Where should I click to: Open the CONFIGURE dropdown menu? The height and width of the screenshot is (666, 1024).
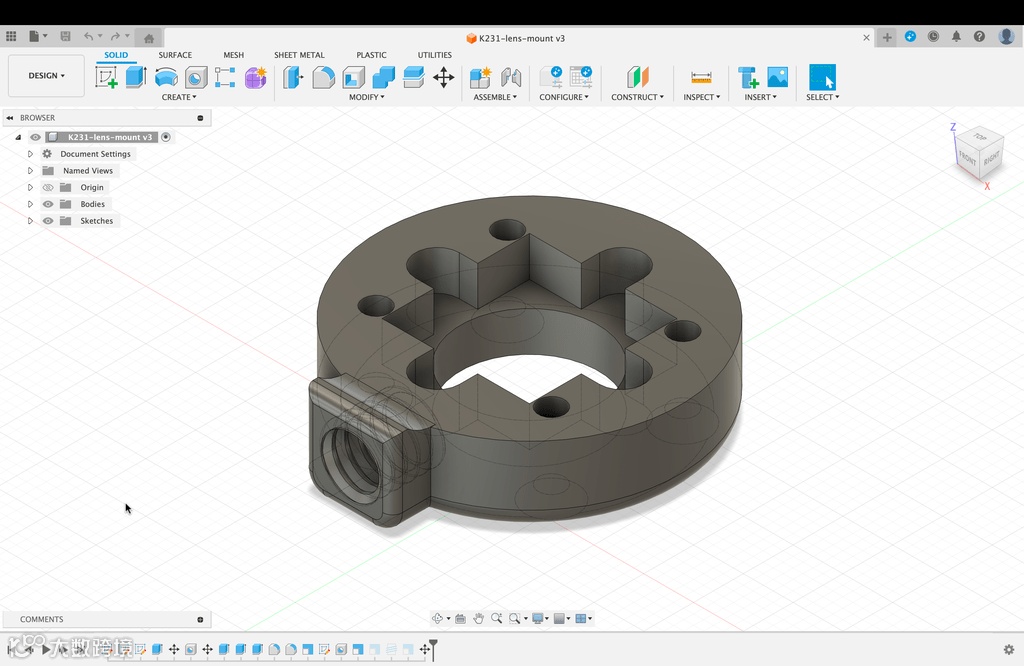tap(564, 97)
